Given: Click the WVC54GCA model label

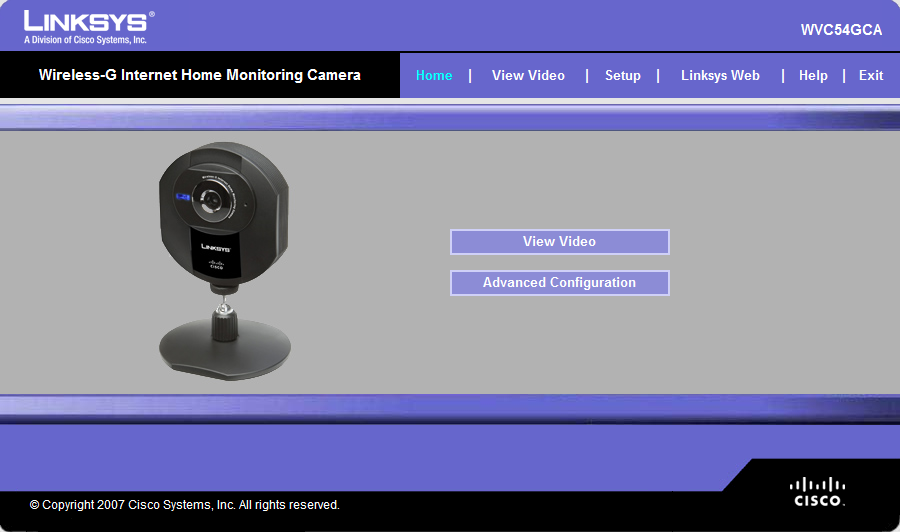Looking at the screenshot, I should coord(841,30).
